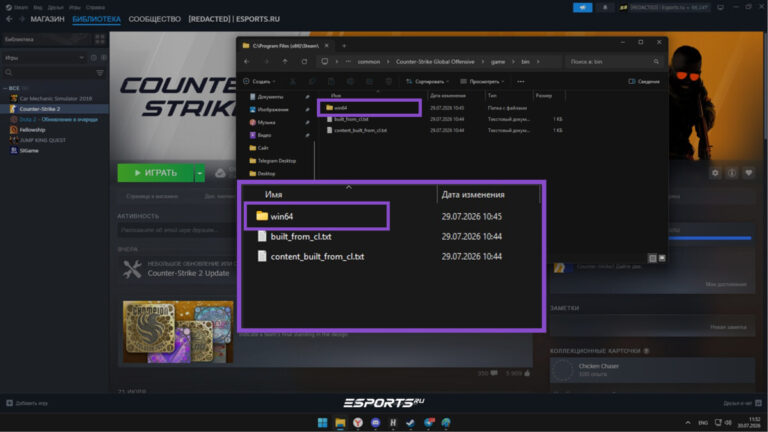Open the Вид menu in Steam

tap(37, 7)
